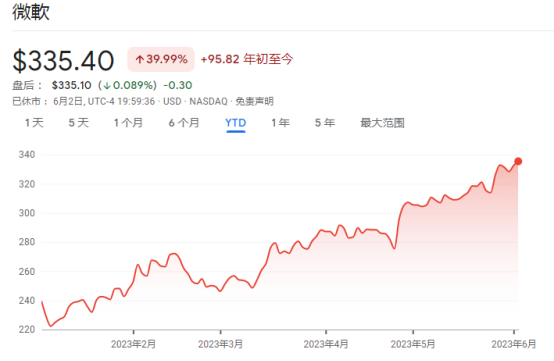This screenshot has height=361, width=554.
Task: Click the $335.40 current price
Action: (x=63, y=61)
